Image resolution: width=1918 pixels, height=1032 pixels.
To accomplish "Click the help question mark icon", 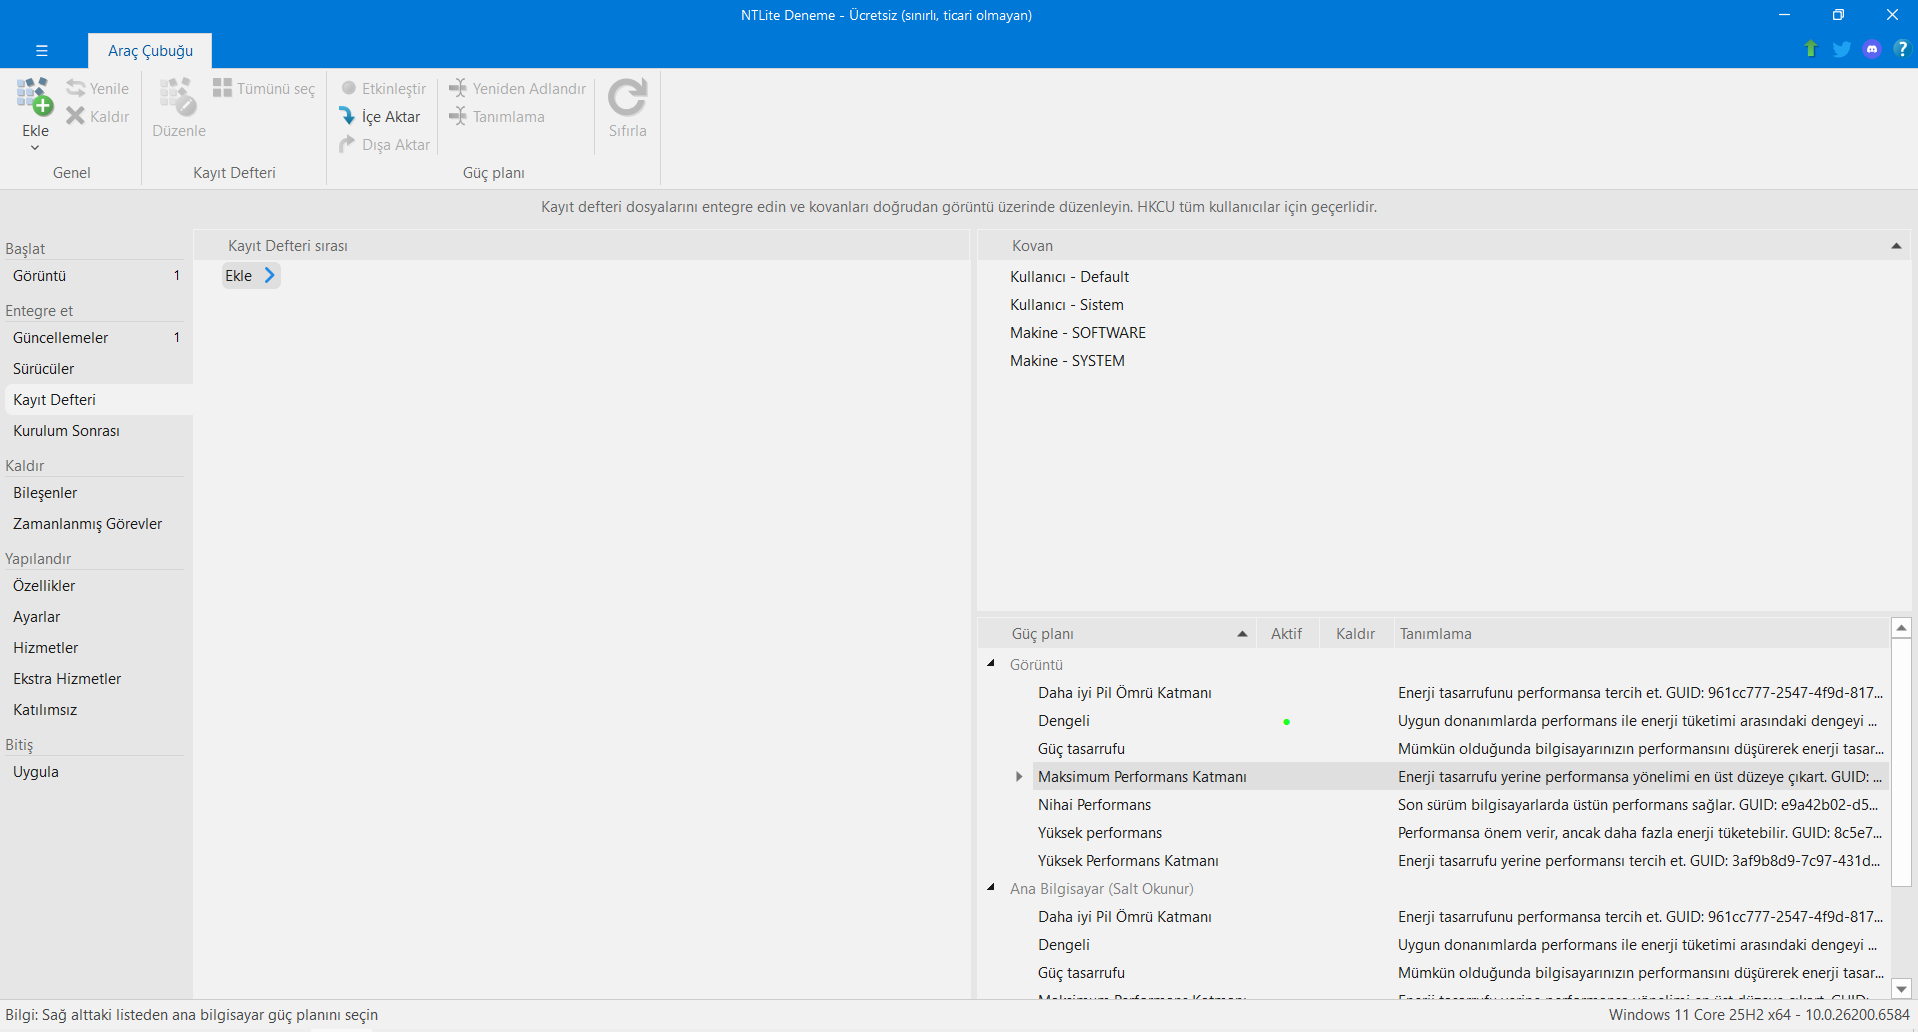I will pos(1901,49).
